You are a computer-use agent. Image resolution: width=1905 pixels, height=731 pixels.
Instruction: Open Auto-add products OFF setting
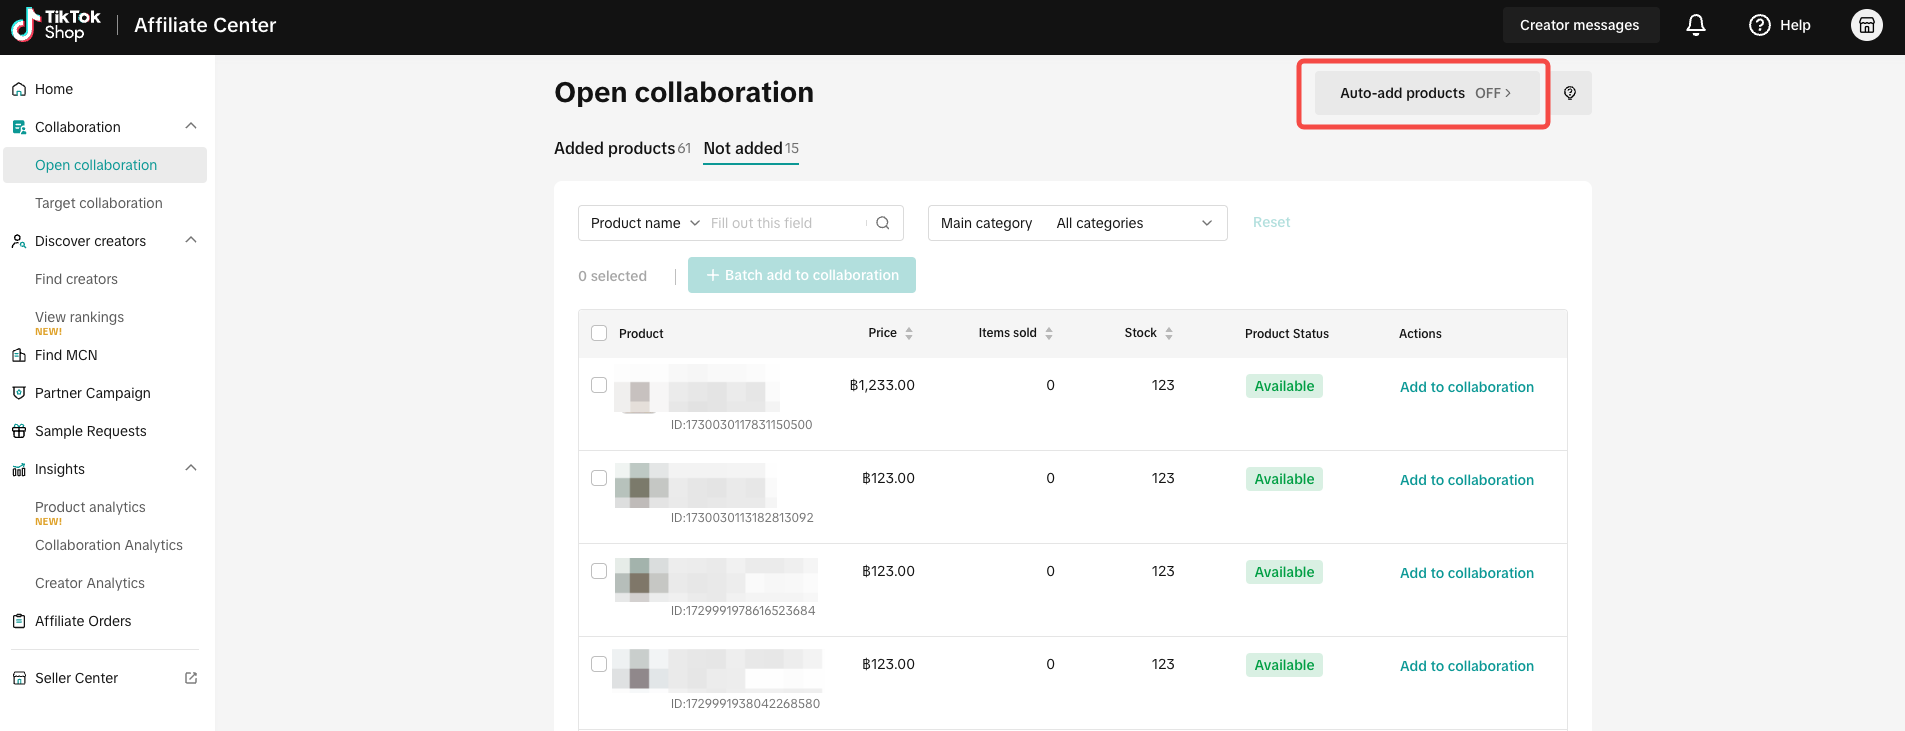tap(1426, 93)
